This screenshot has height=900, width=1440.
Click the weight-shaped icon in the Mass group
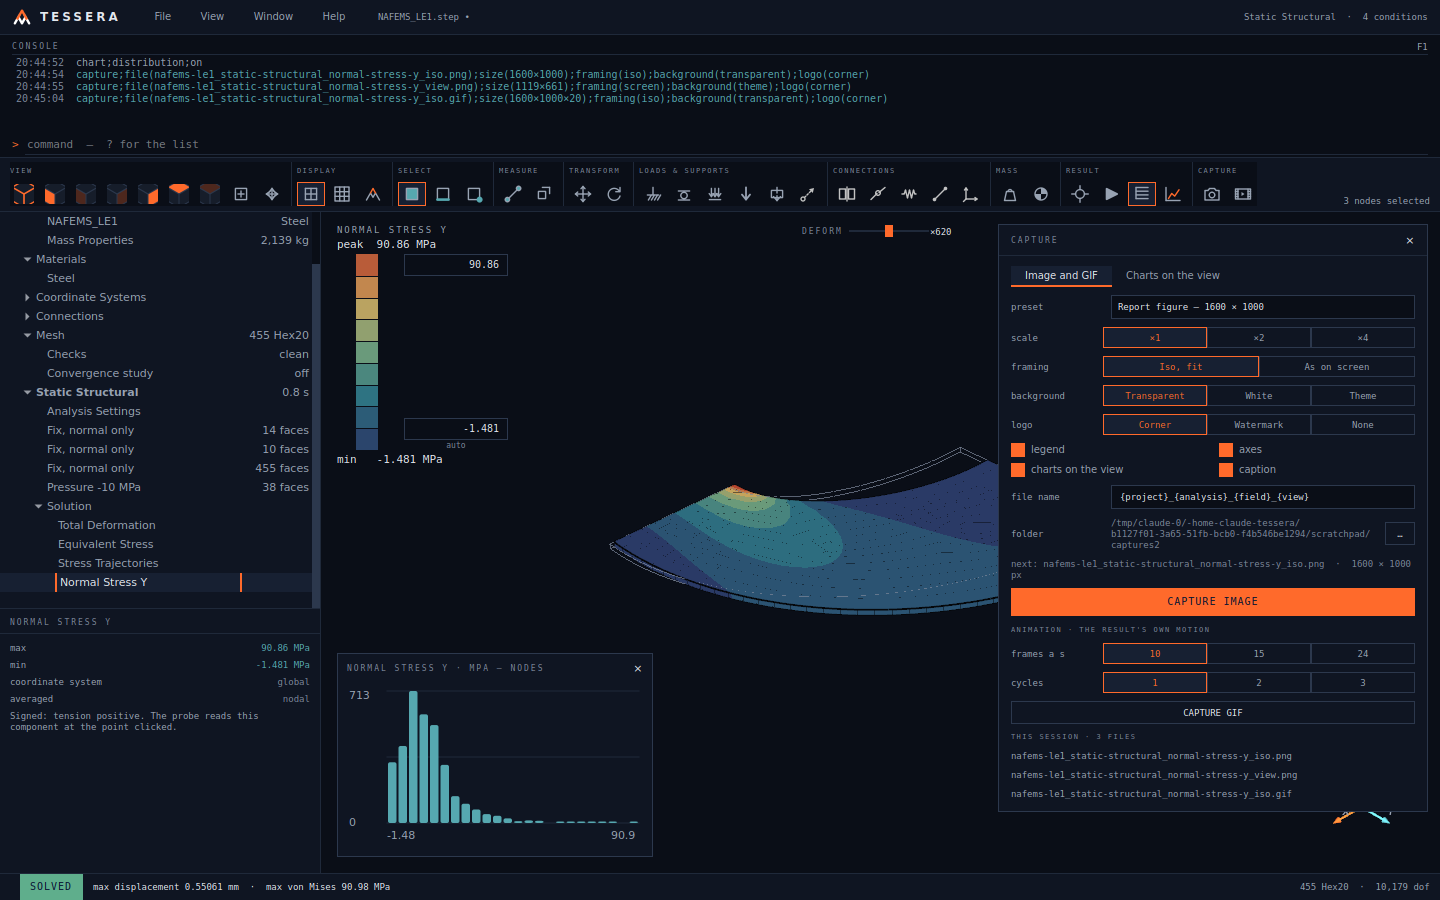tap(1010, 194)
